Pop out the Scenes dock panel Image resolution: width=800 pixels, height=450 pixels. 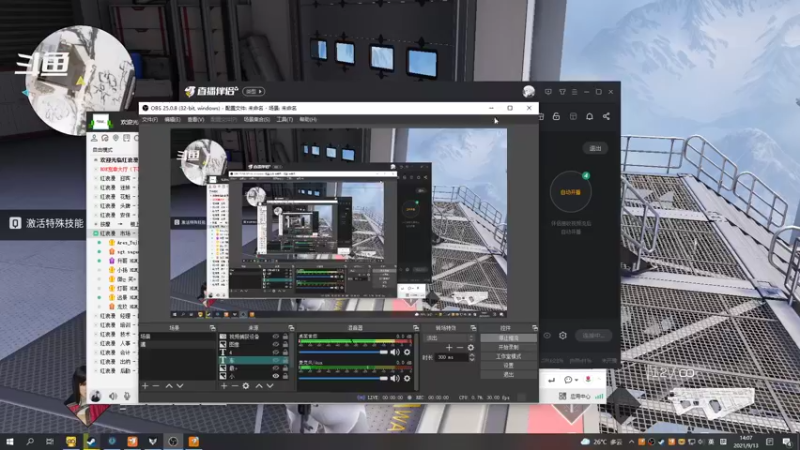(212, 328)
